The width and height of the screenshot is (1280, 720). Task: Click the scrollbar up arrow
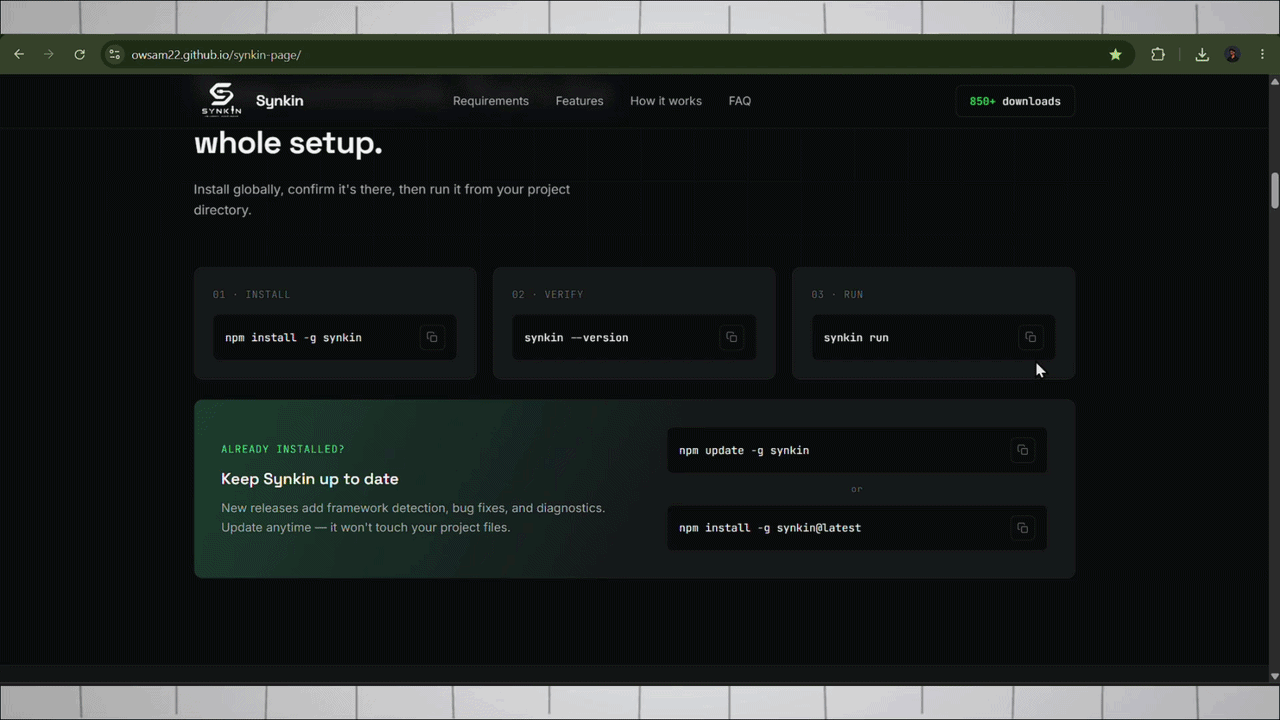[1275, 80]
